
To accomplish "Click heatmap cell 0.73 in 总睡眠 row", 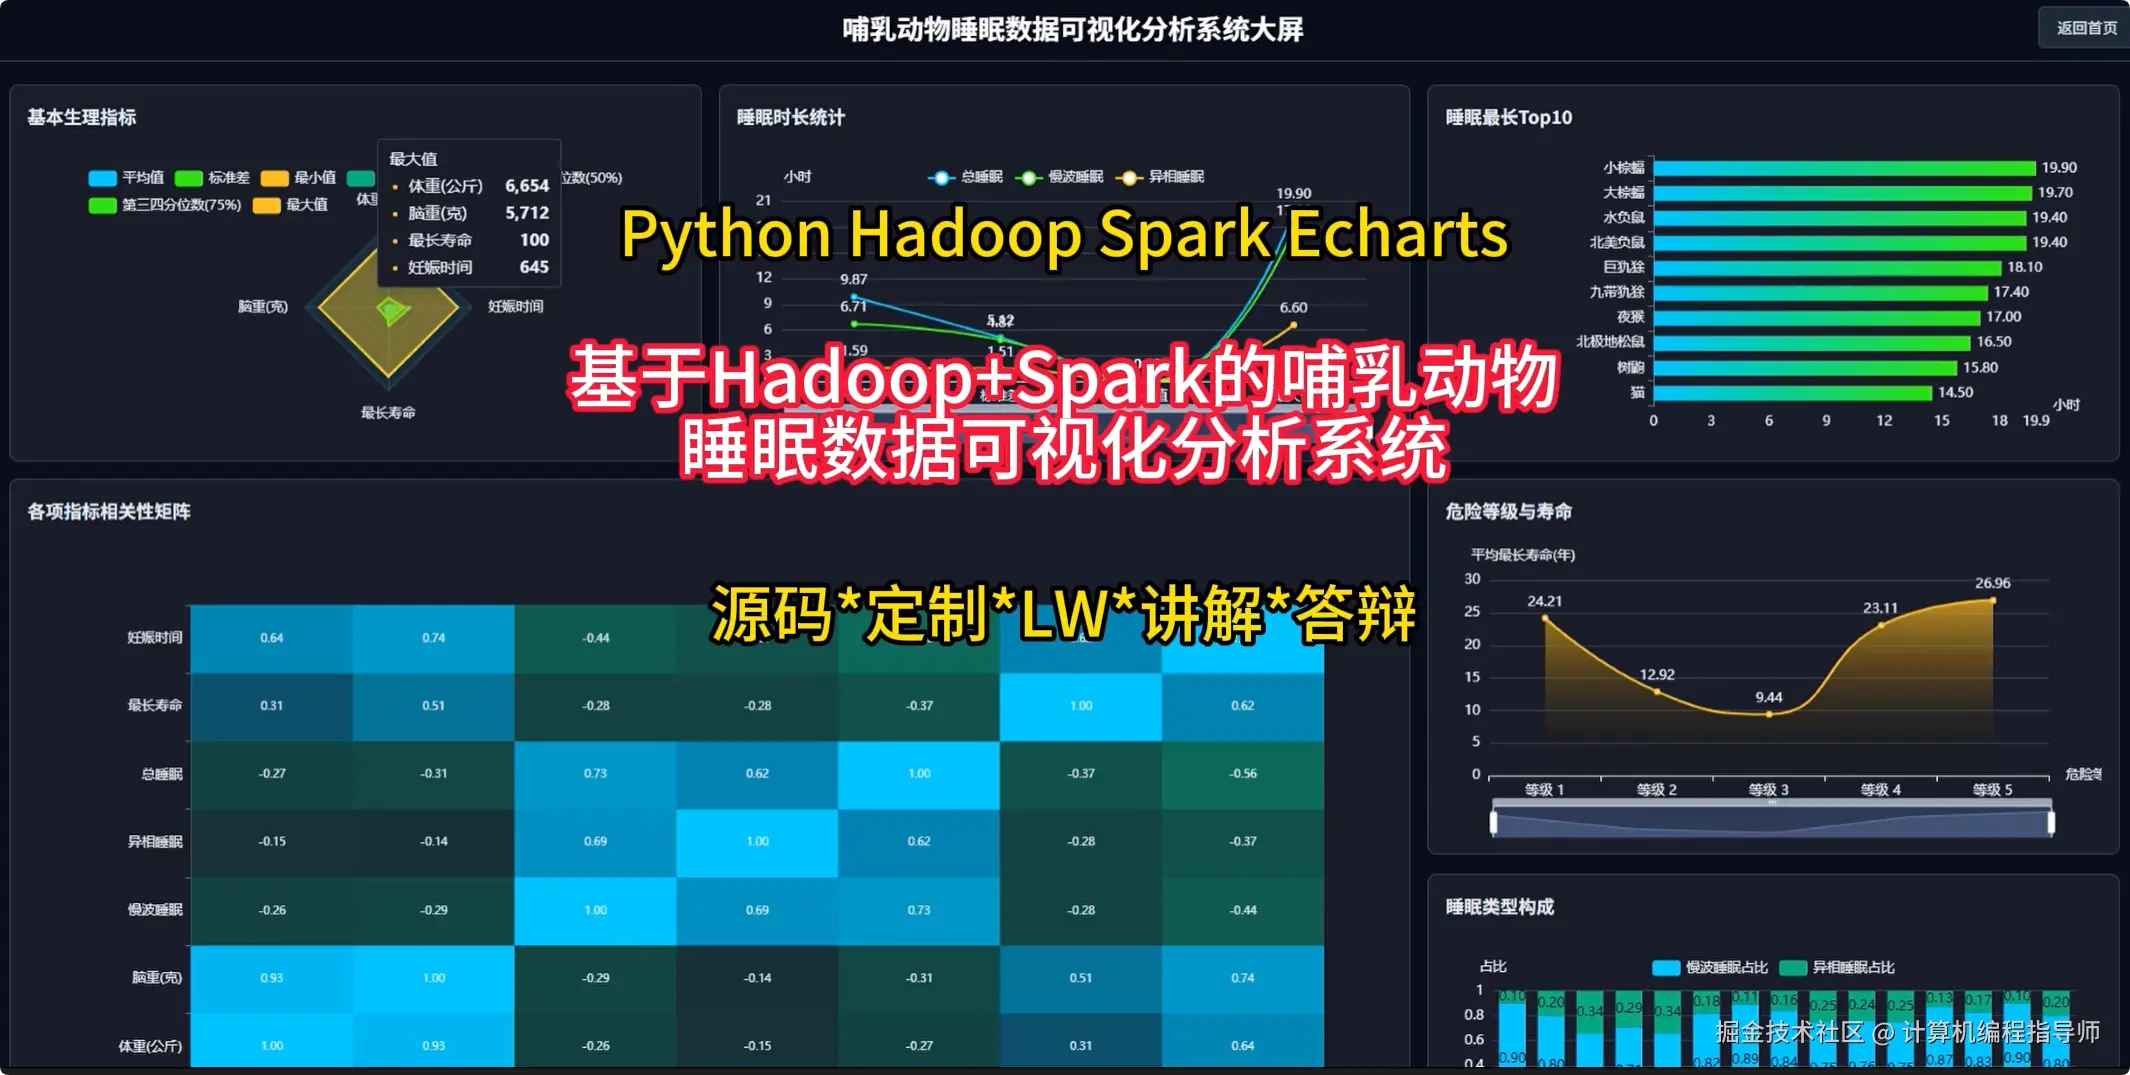I will 595,774.
